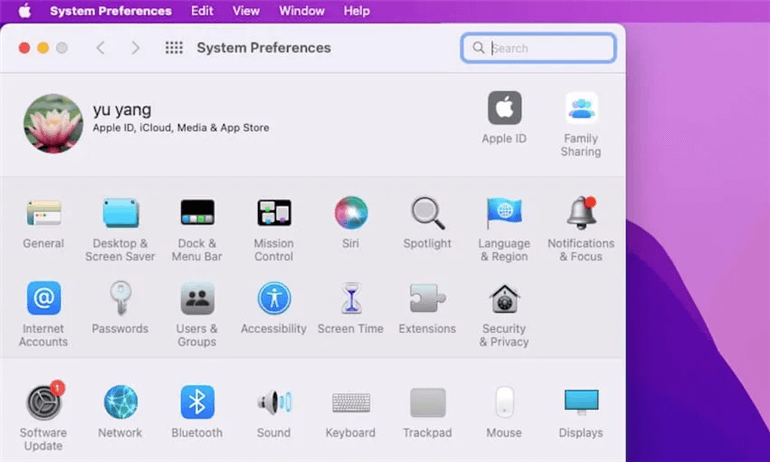The height and width of the screenshot is (462, 770).
Task: Open Internet Accounts pane
Action: (x=44, y=298)
